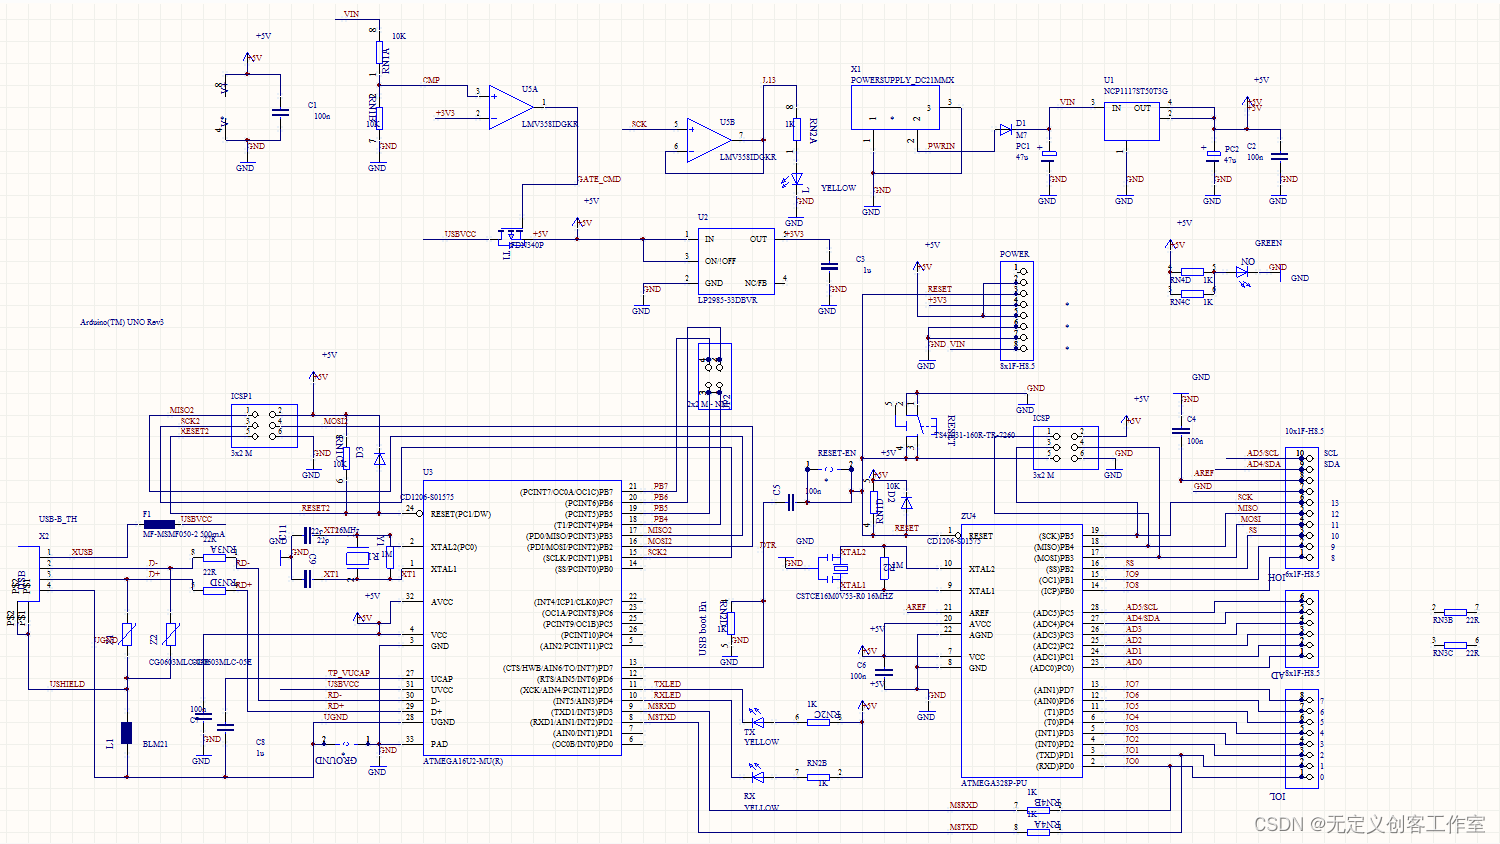Select the PC1 47u capacitor symbol
The image size is (1500, 844).
pyautogui.click(x=1048, y=155)
